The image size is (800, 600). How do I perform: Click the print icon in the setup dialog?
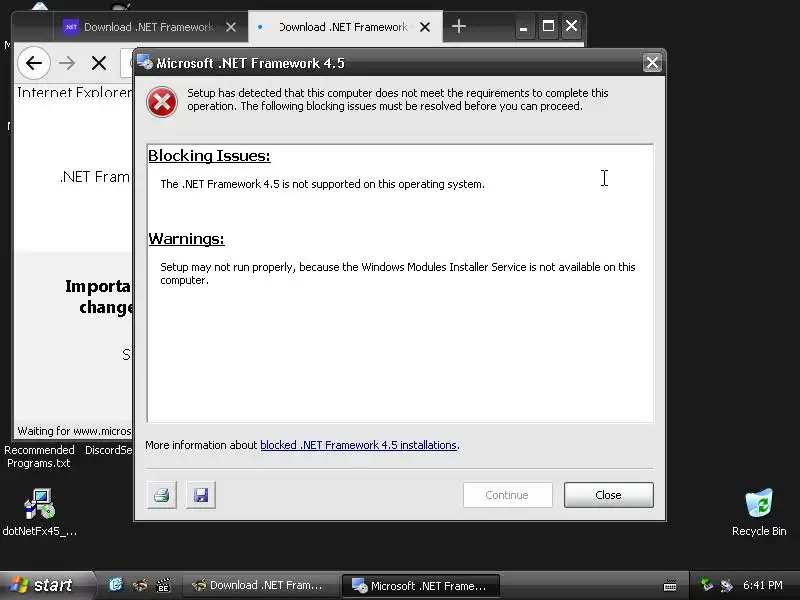[162, 495]
